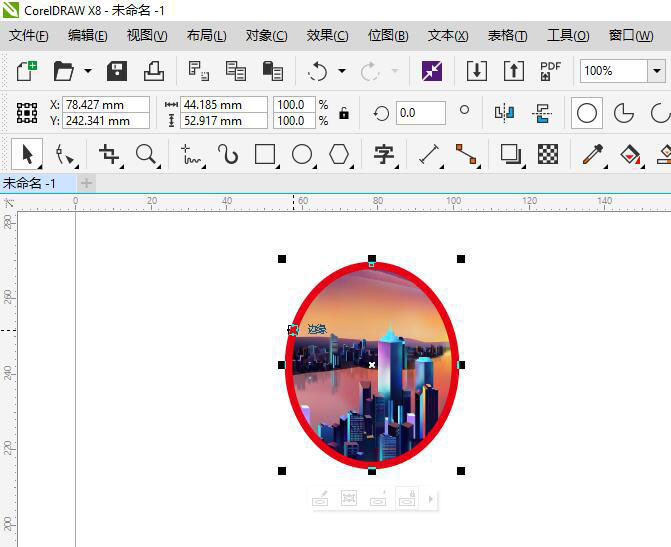
Task: Toggle the lock ratio padlock
Action: click(344, 113)
